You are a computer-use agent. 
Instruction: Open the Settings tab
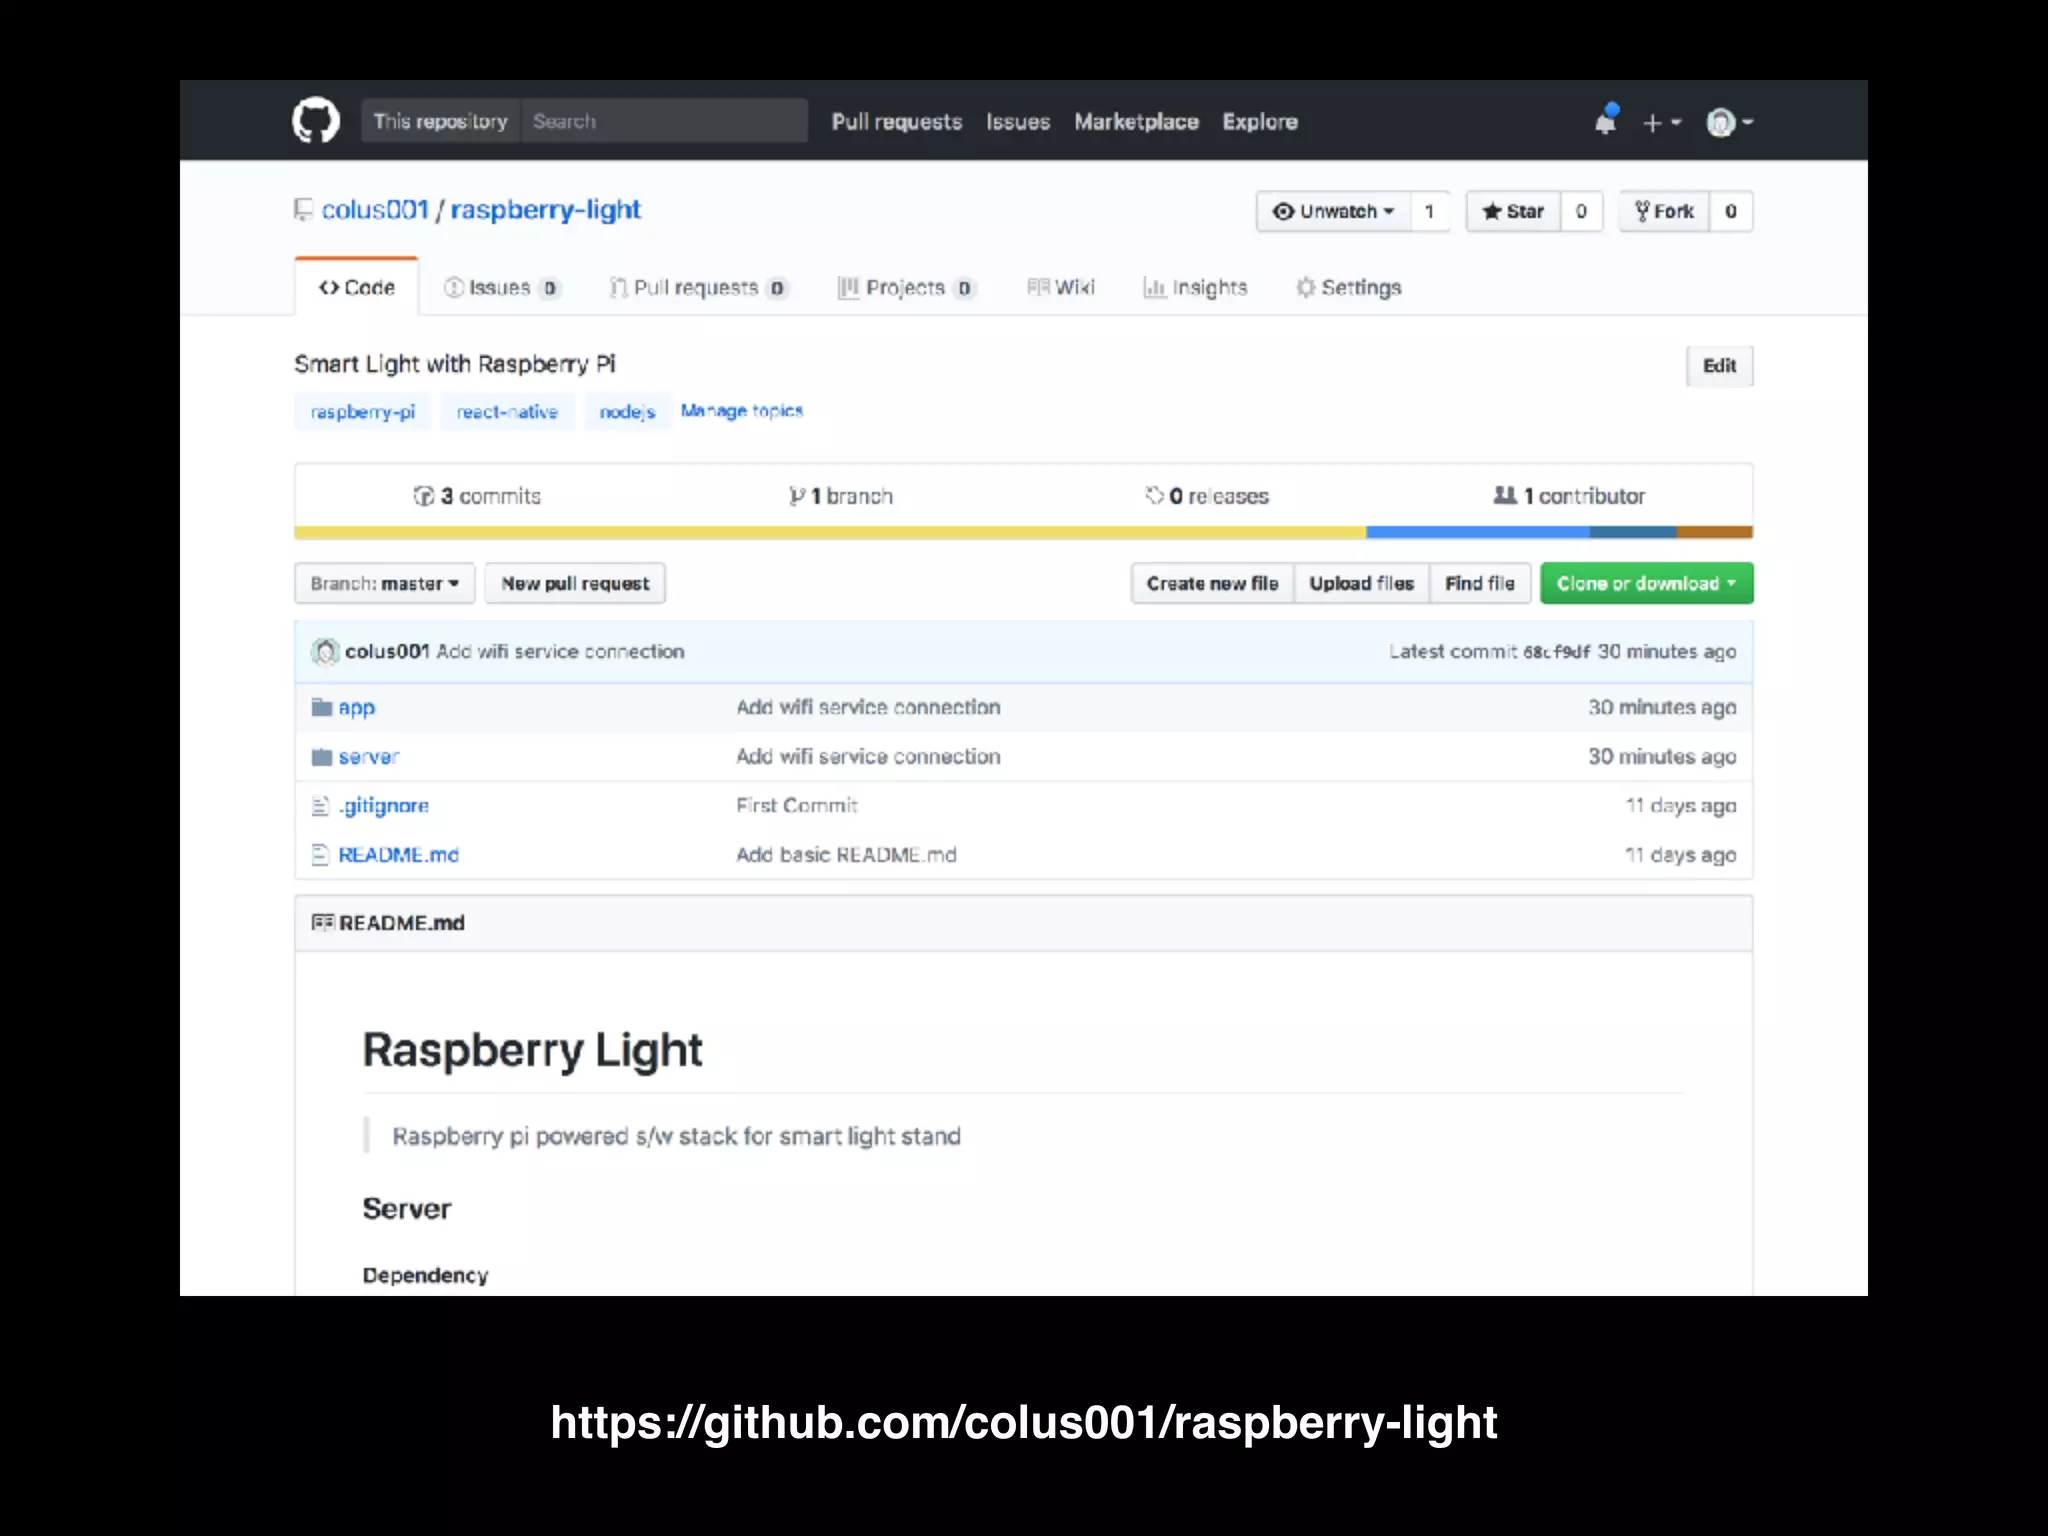(x=1349, y=287)
